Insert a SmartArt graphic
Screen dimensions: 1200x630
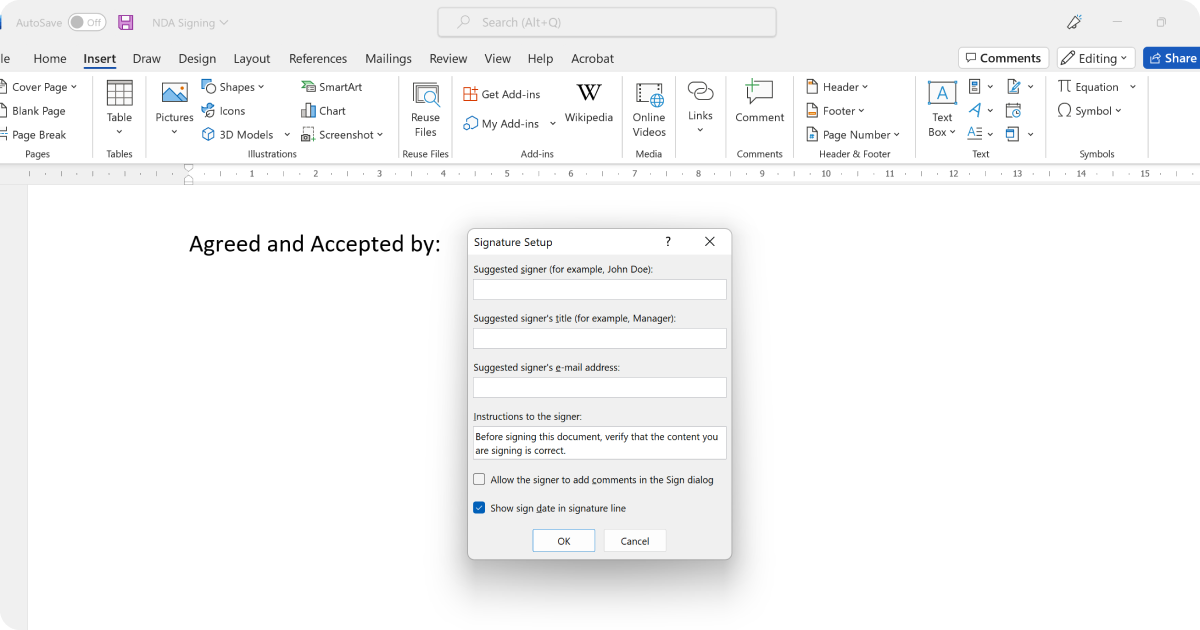coord(331,87)
